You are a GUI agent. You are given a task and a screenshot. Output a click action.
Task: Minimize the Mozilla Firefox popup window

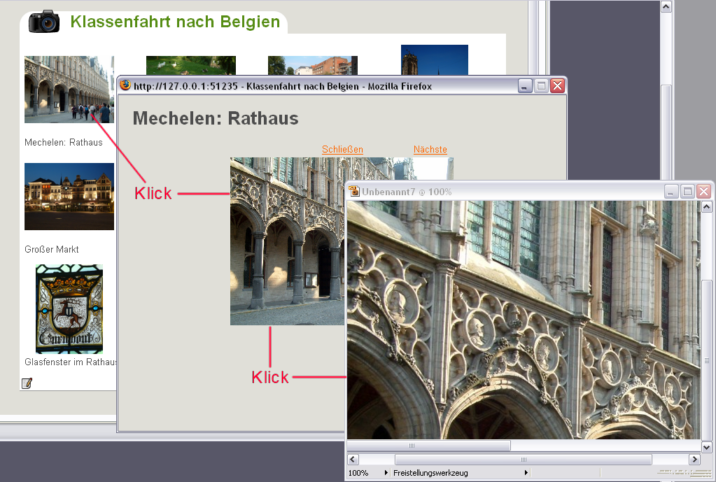coord(525,86)
